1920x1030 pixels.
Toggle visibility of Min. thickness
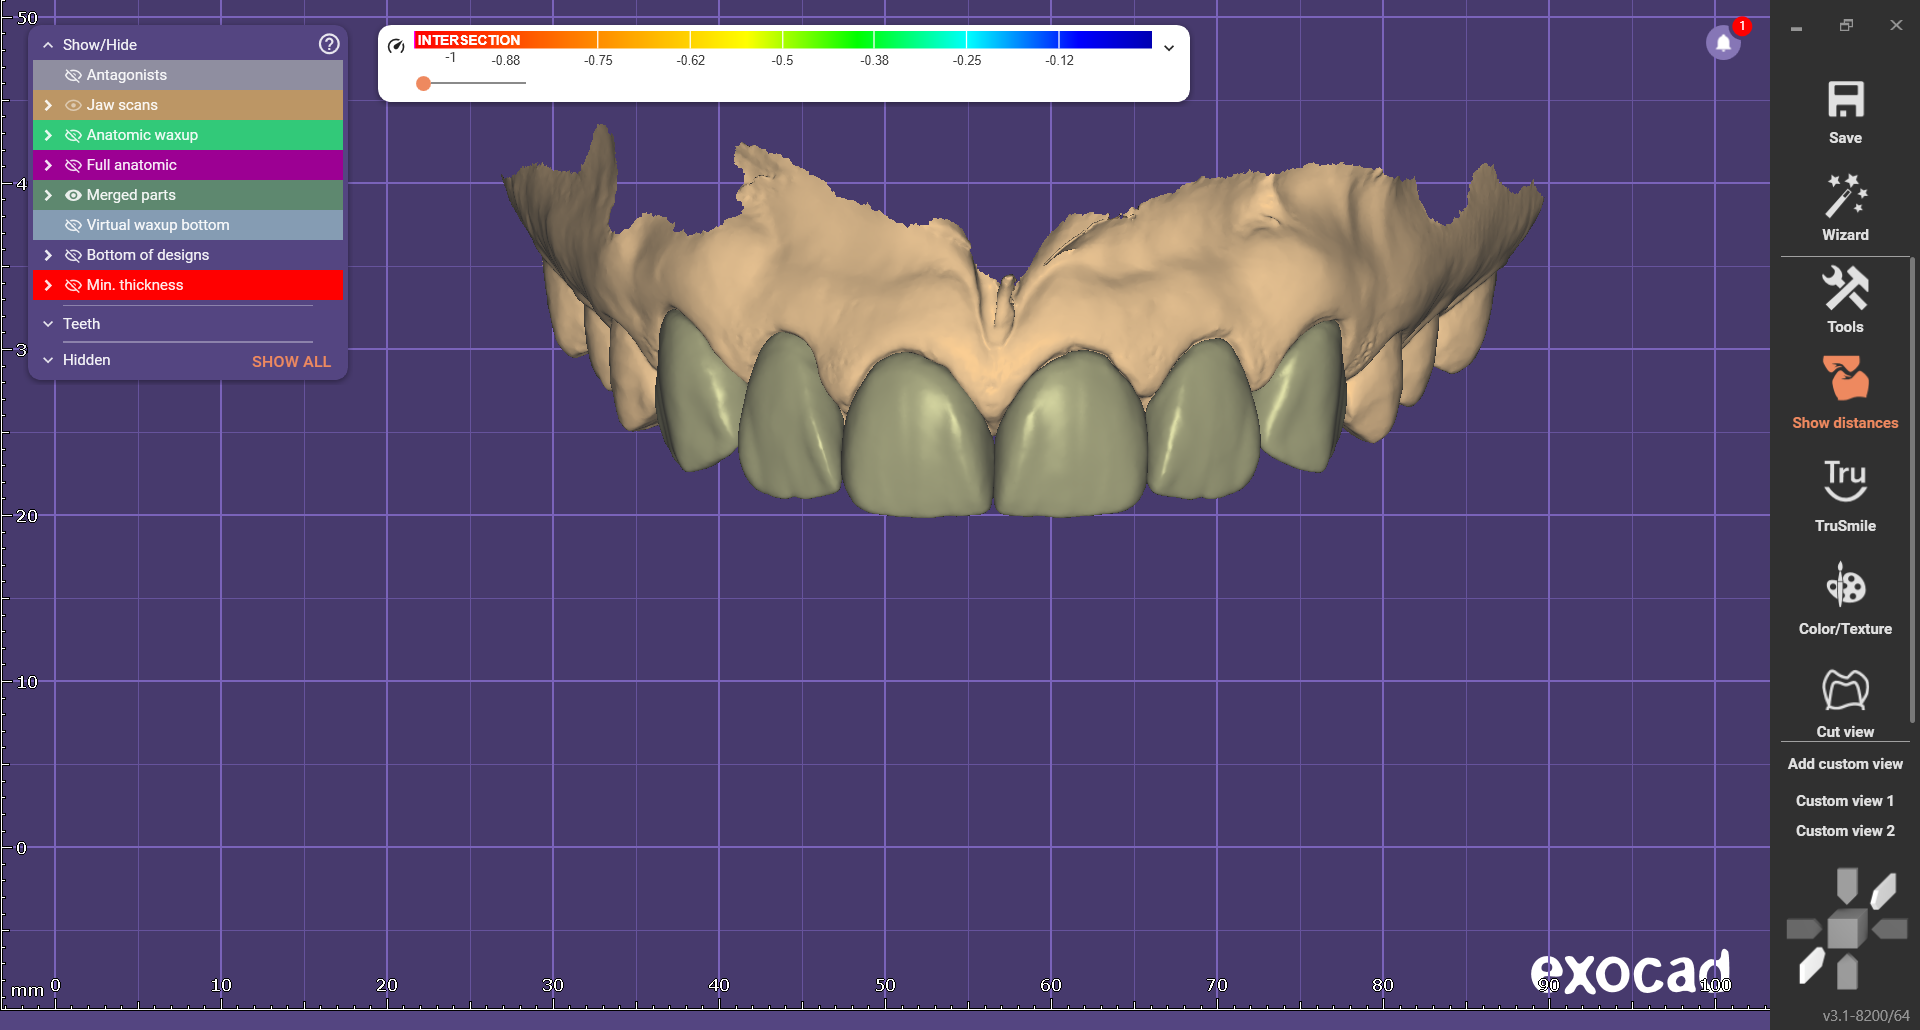pyautogui.click(x=73, y=285)
